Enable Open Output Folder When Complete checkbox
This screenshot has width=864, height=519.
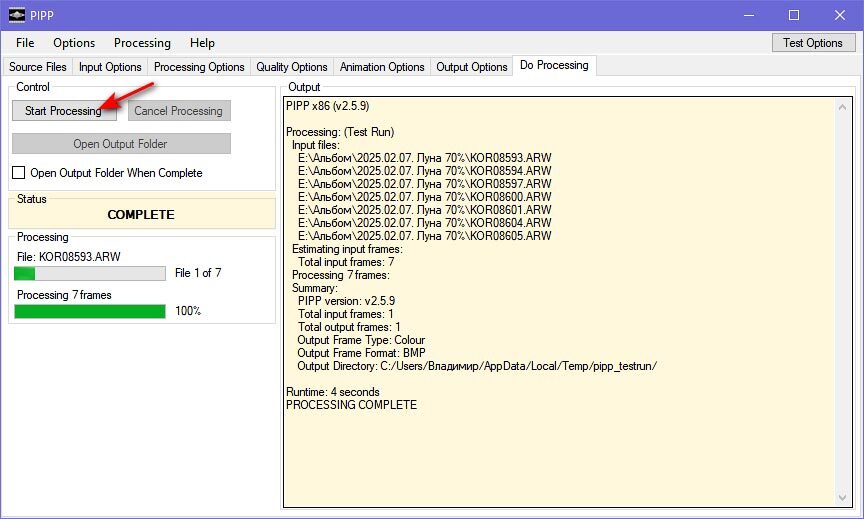[x=19, y=173]
